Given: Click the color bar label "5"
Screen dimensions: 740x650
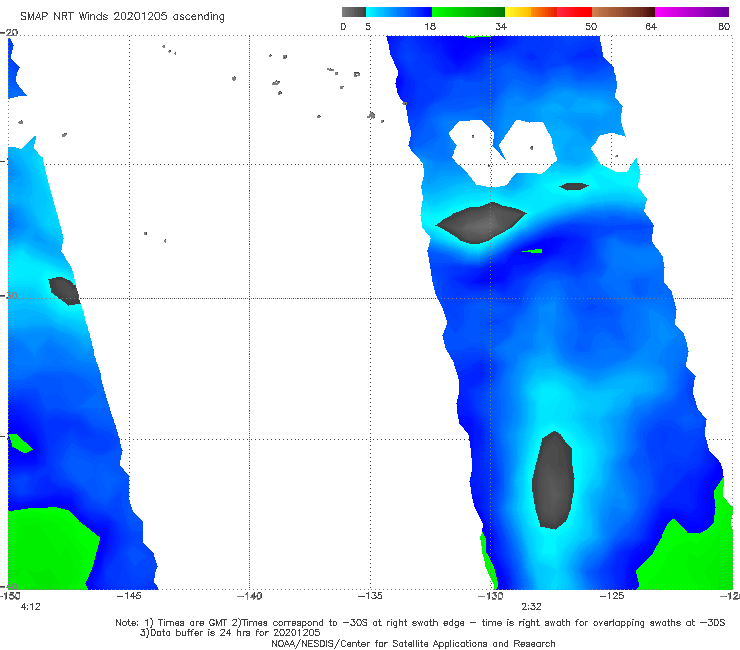Looking at the screenshot, I should (368, 26).
